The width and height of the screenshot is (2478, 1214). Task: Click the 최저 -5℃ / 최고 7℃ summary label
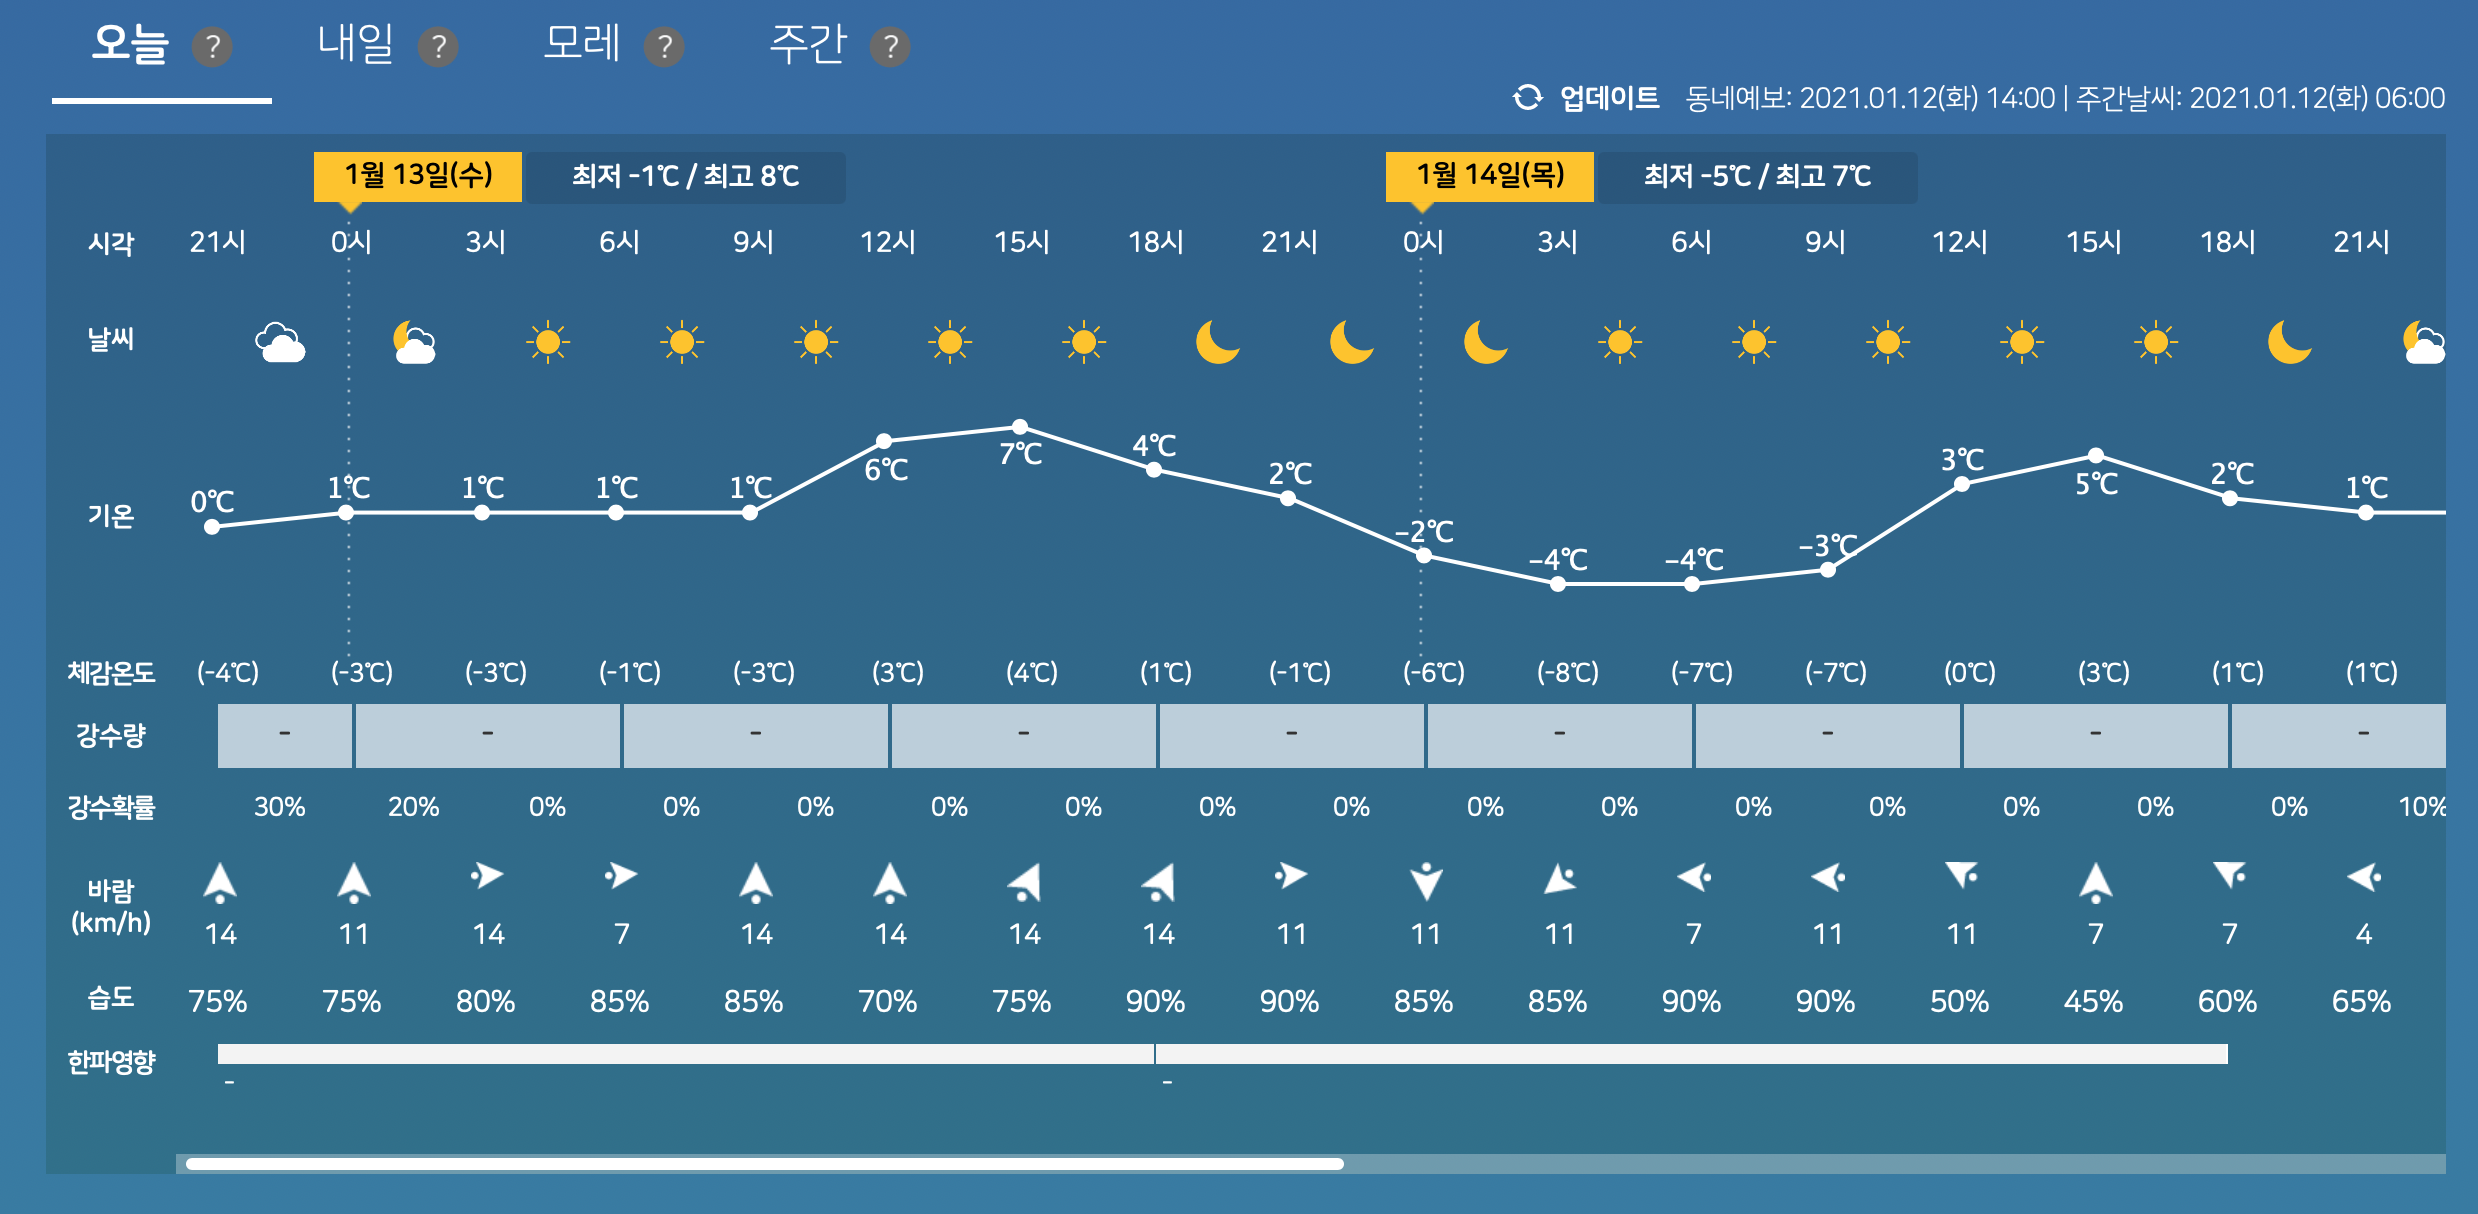click(x=1757, y=177)
